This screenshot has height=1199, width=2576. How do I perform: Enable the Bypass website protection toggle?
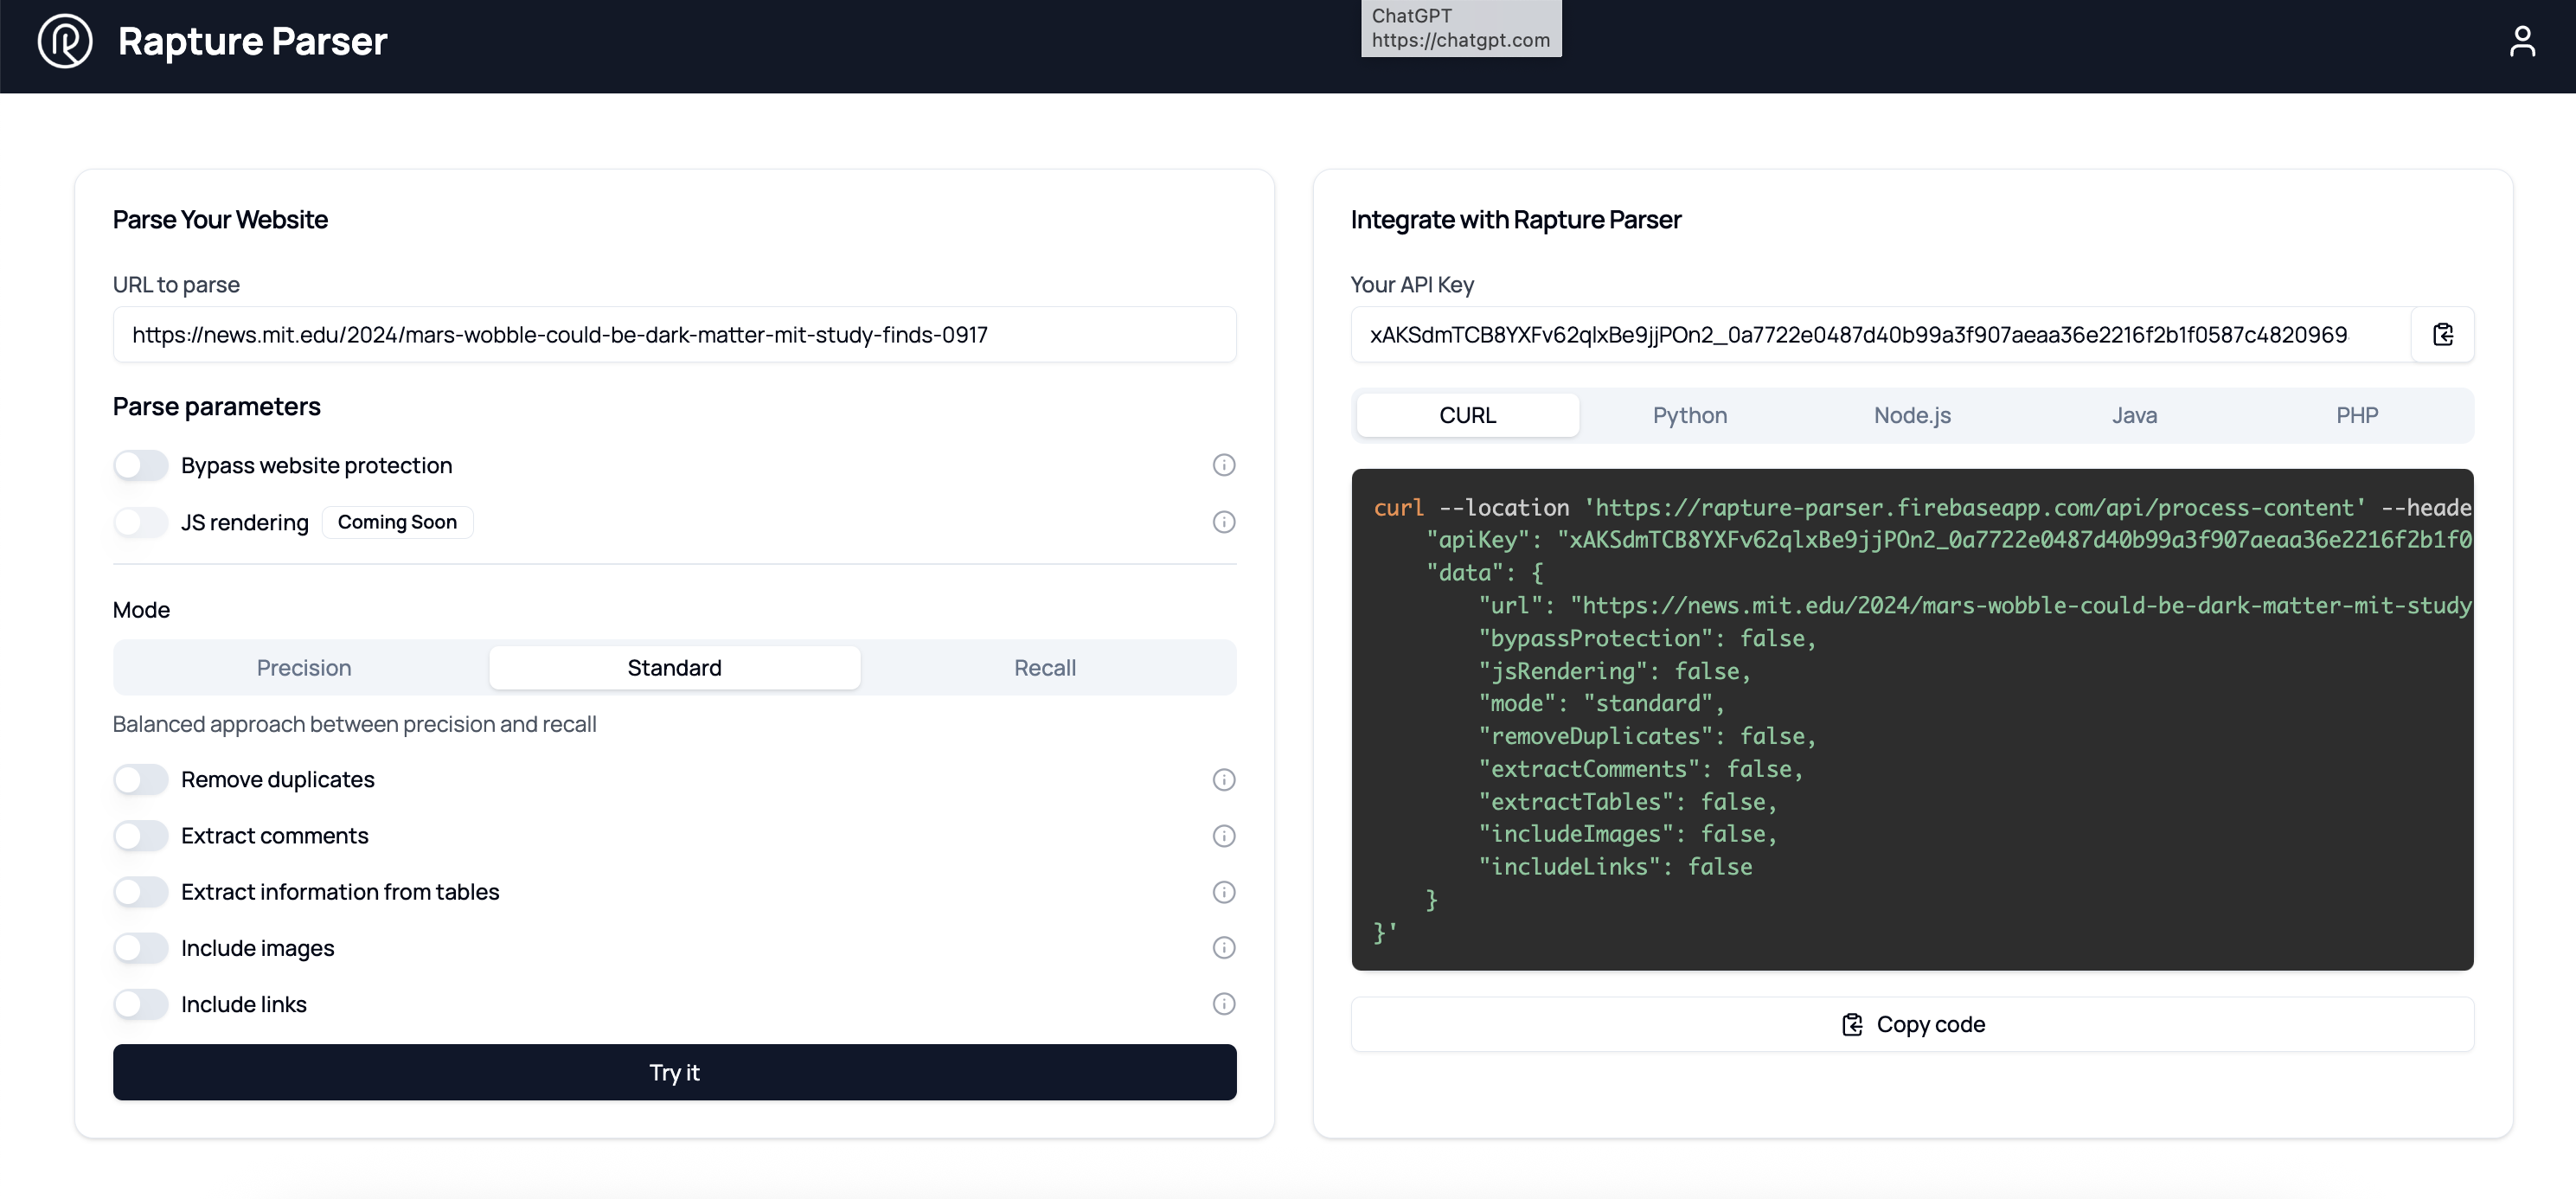[x=140, y=464]
